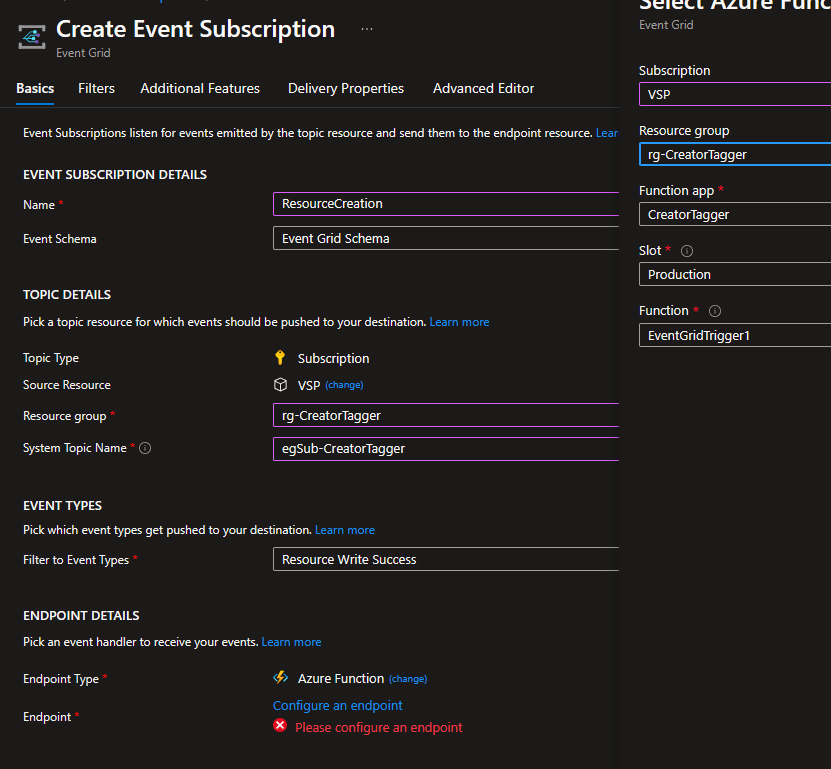Click the Azure Function lightning icon
Viewport: 831px width, 769px height.
(x=281, y=678)
